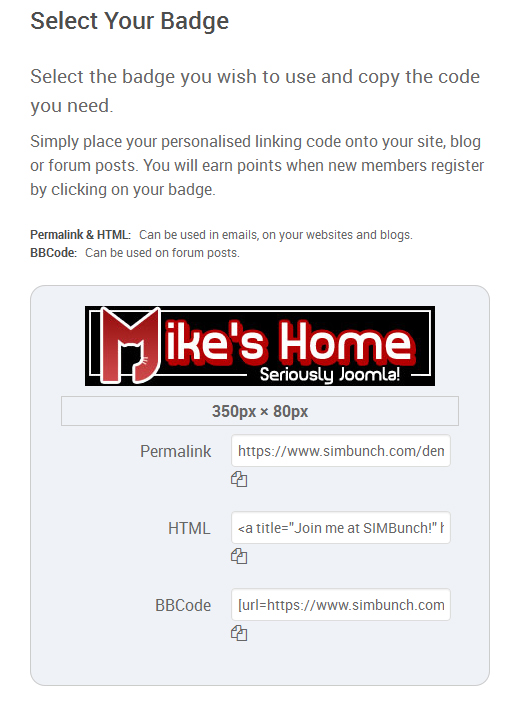Click the text 'Can be used on forum posts.'
Screen dimensions: 519x701
[162, 253]
